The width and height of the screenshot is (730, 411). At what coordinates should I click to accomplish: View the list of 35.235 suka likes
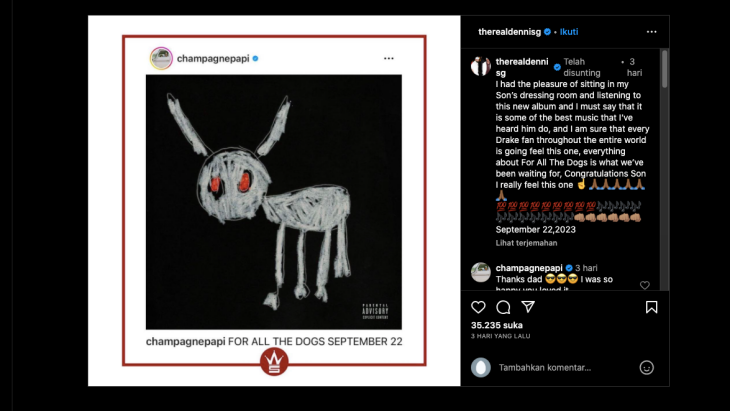tap(497, 325)
